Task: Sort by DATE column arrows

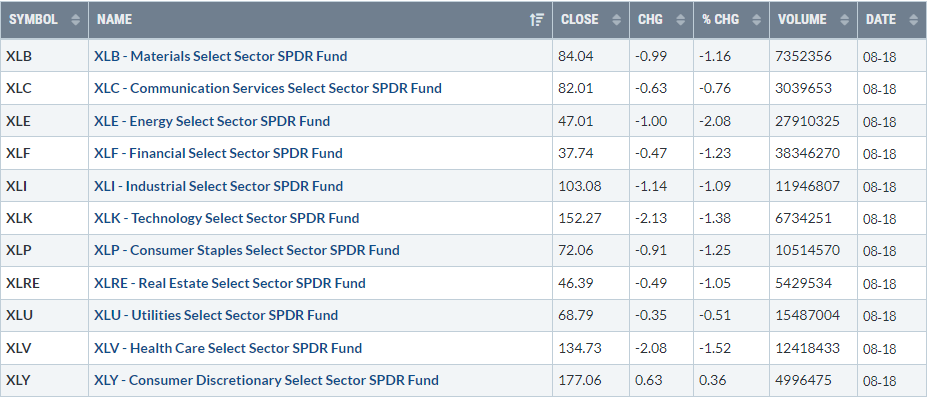Action: (913, 19)
